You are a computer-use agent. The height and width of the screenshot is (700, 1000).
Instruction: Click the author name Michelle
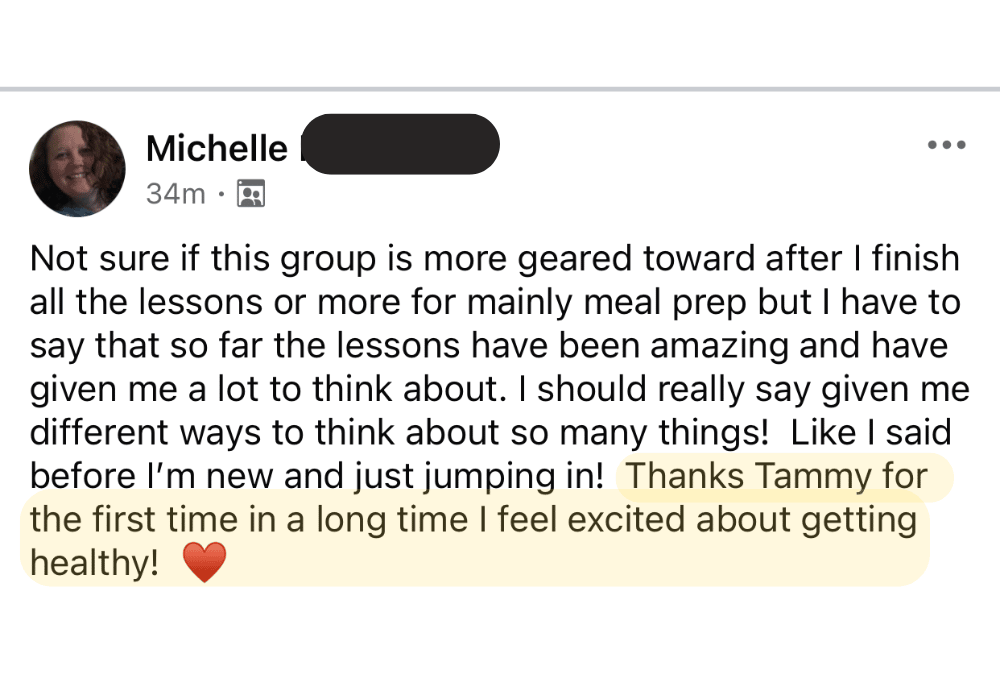pyautogui.click(x=217, y=149)
